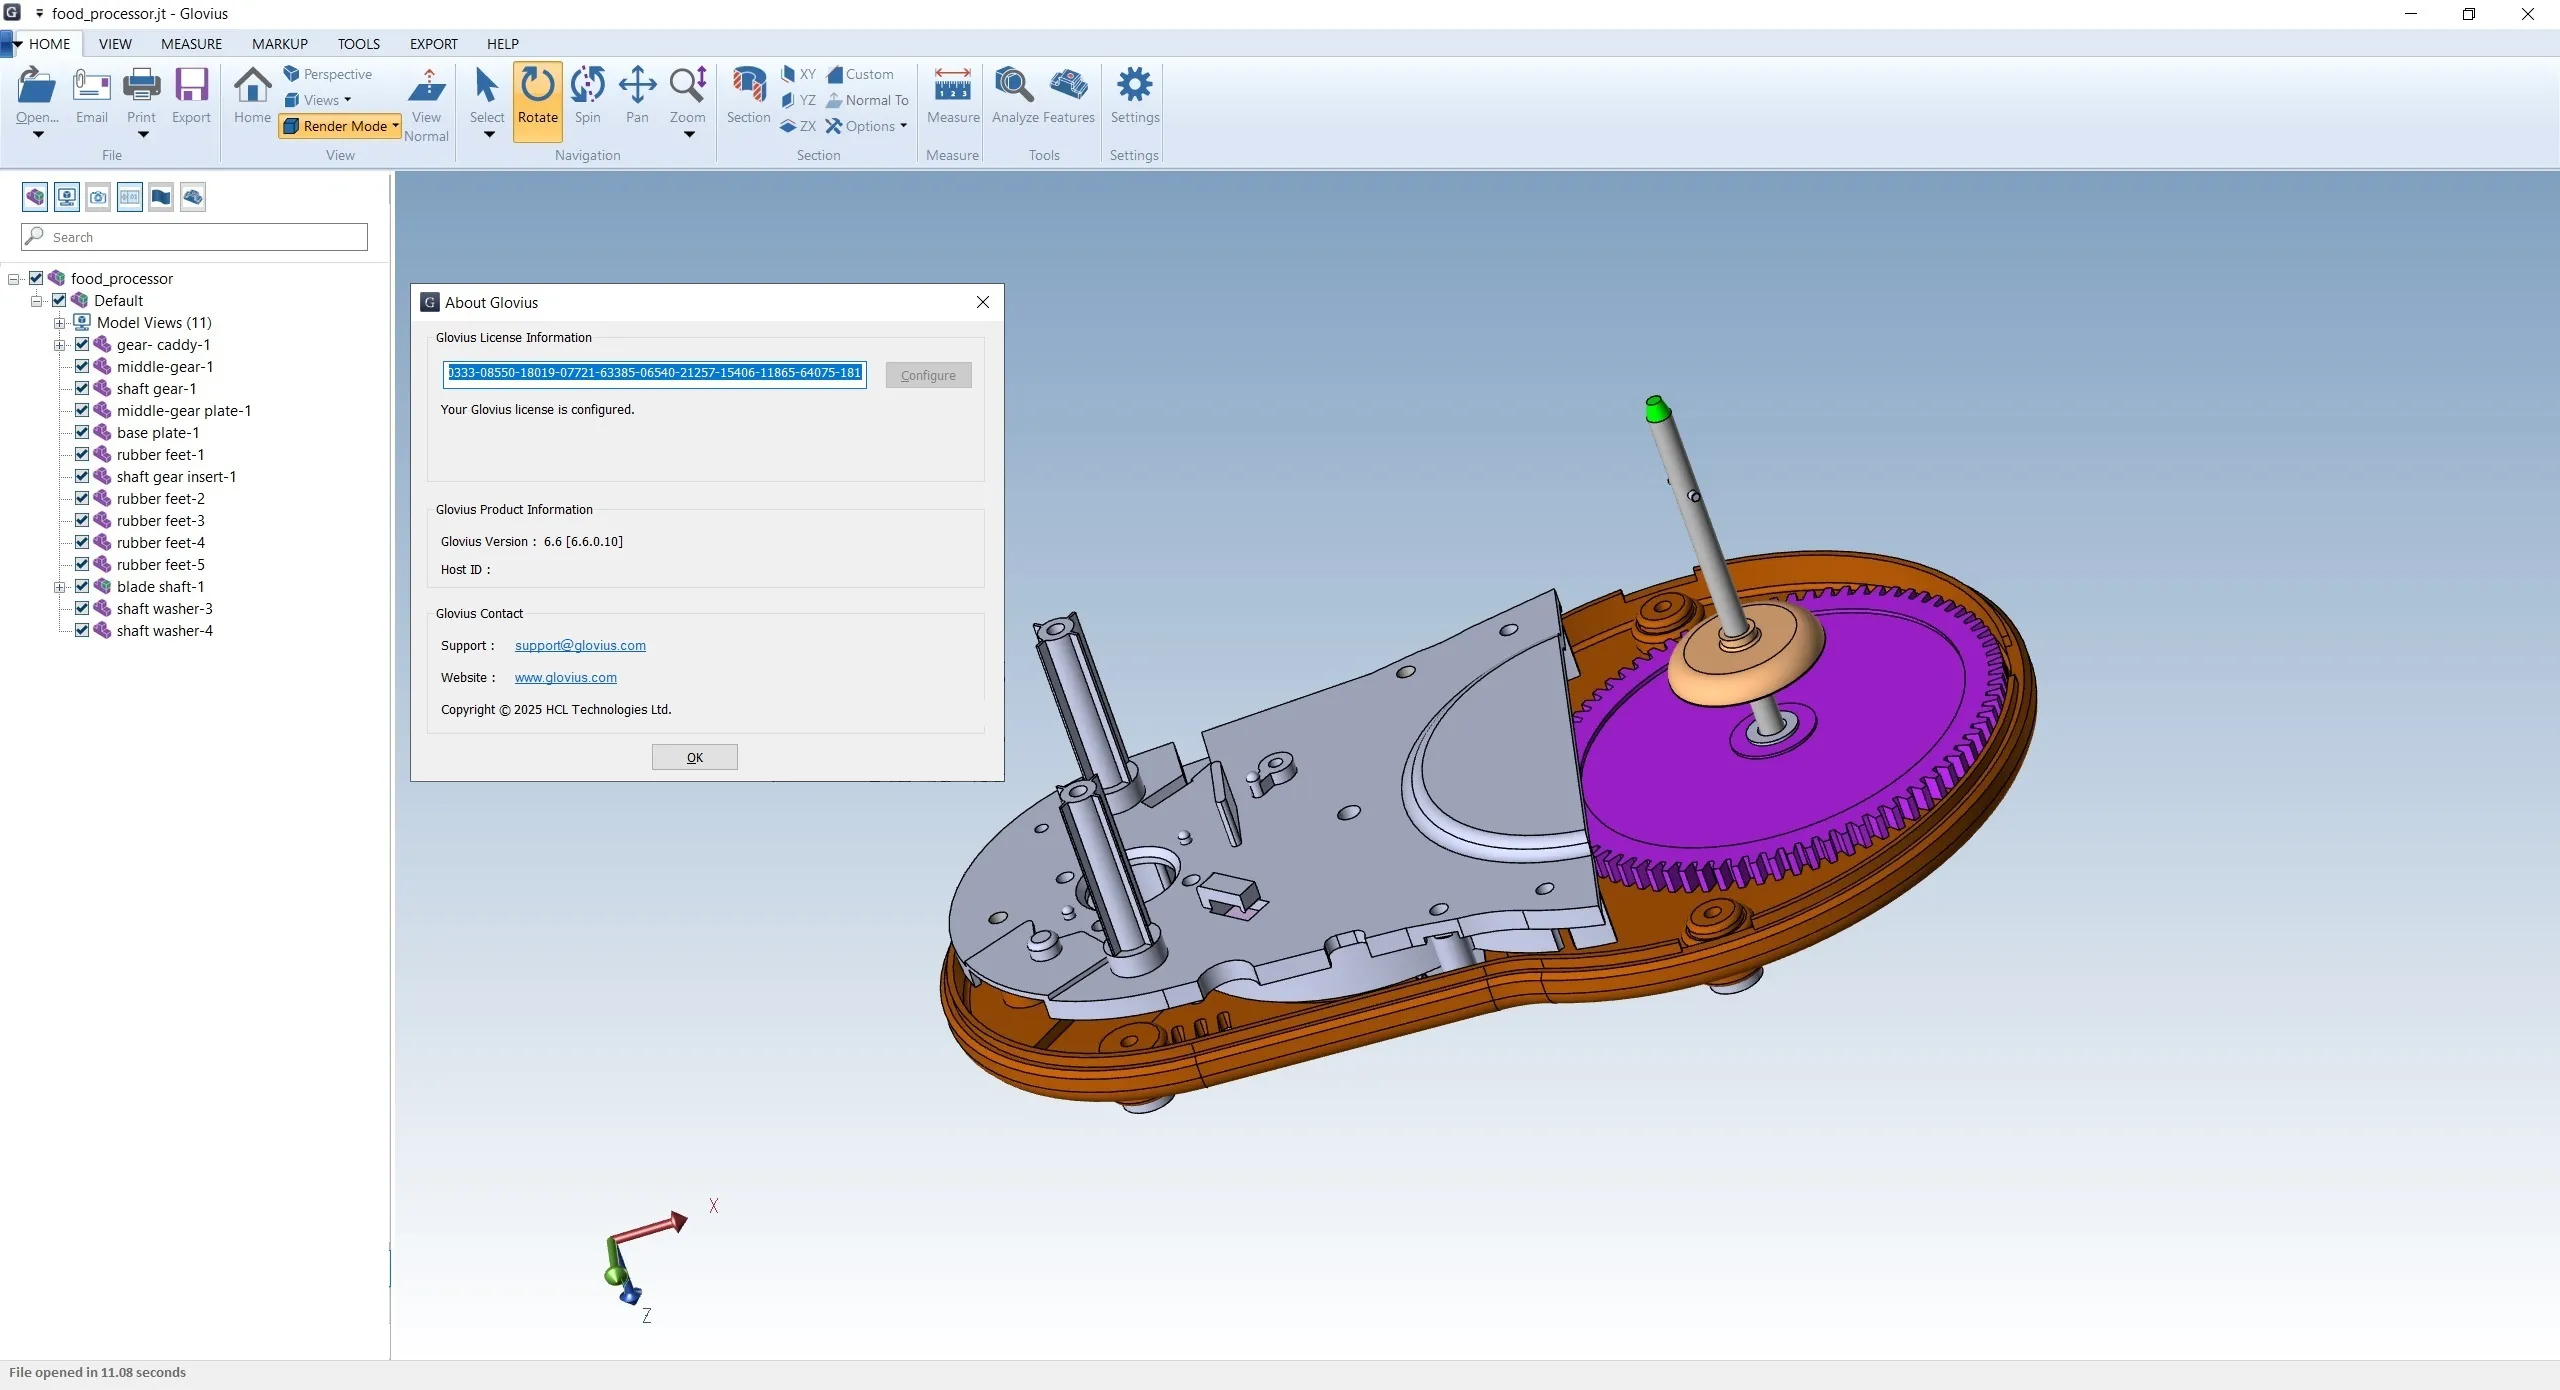Open the www.glovius.com website link
Screen dimensions: 2560x1390
(566, 677)
